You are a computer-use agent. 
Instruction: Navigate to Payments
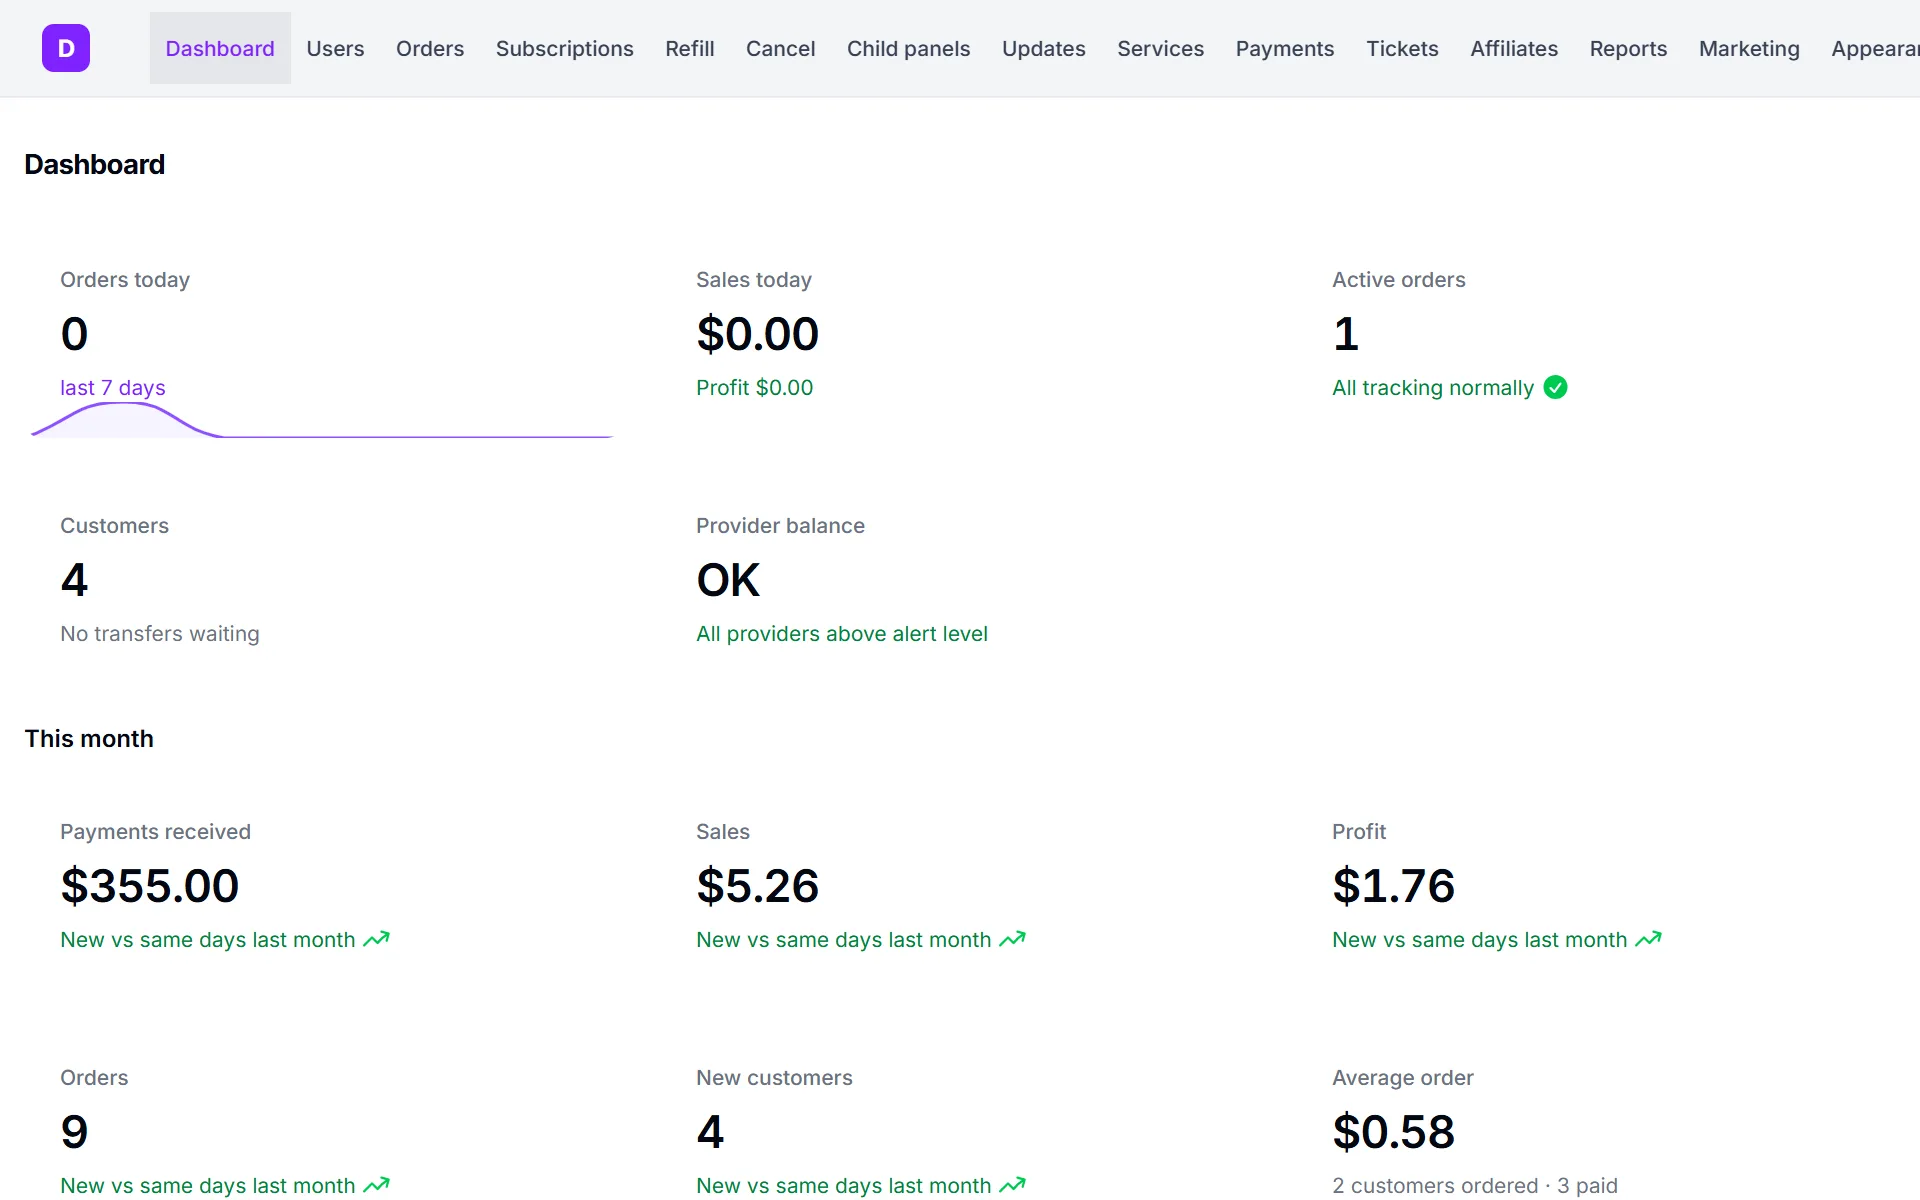[1285, 48]
